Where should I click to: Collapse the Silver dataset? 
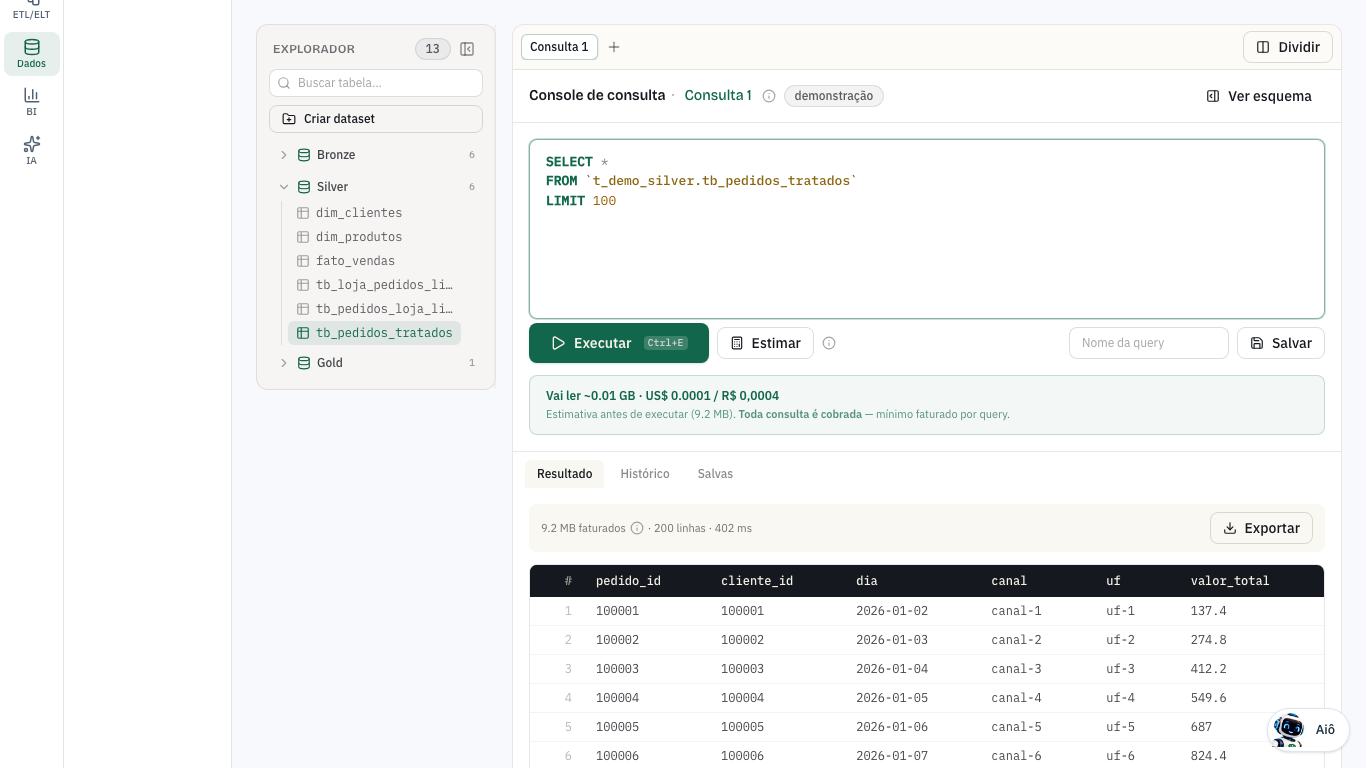click(376, 187)
